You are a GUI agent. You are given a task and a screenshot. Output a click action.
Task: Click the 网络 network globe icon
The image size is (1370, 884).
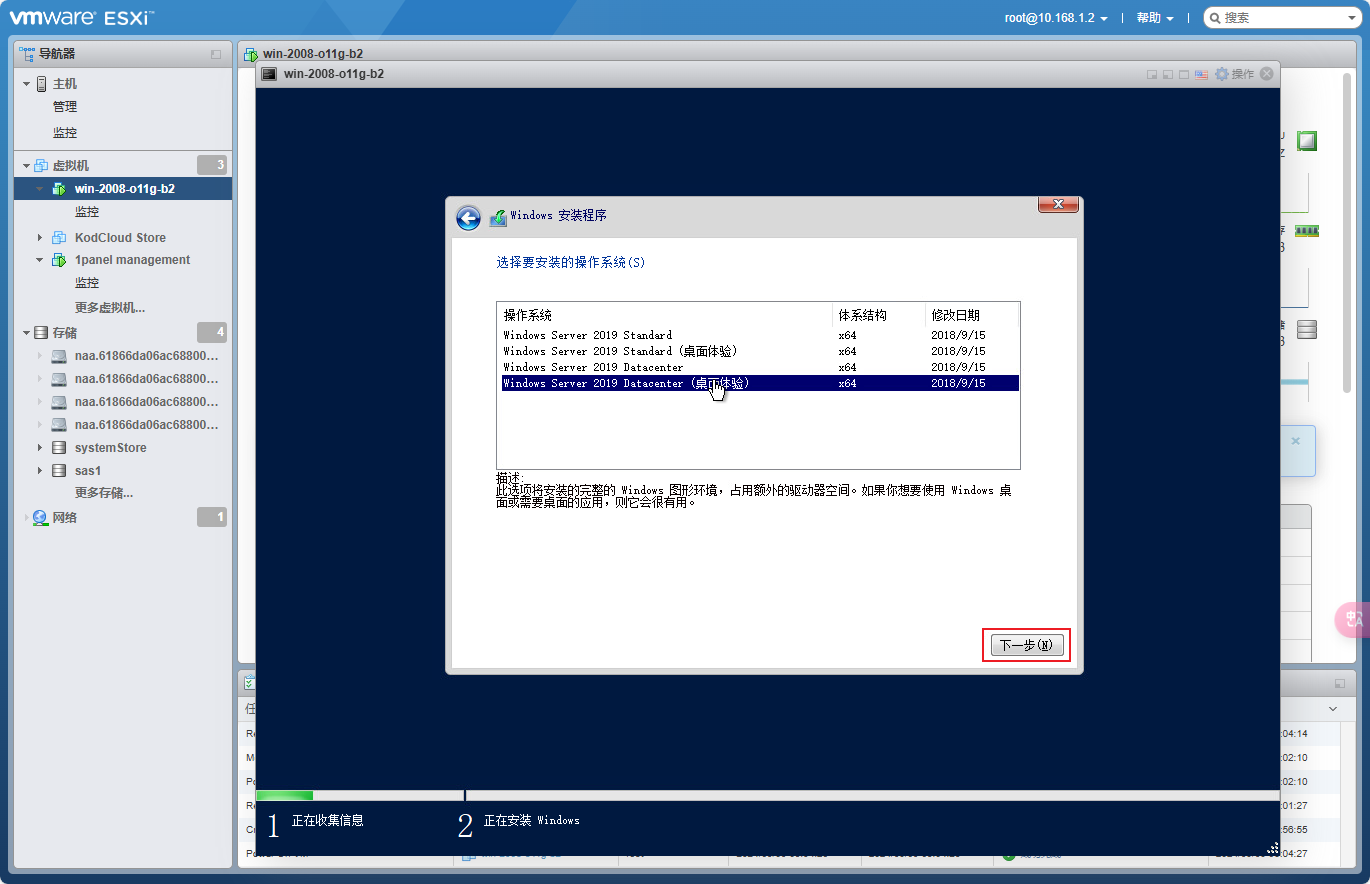pyautogui.click(x=40, y=518)
